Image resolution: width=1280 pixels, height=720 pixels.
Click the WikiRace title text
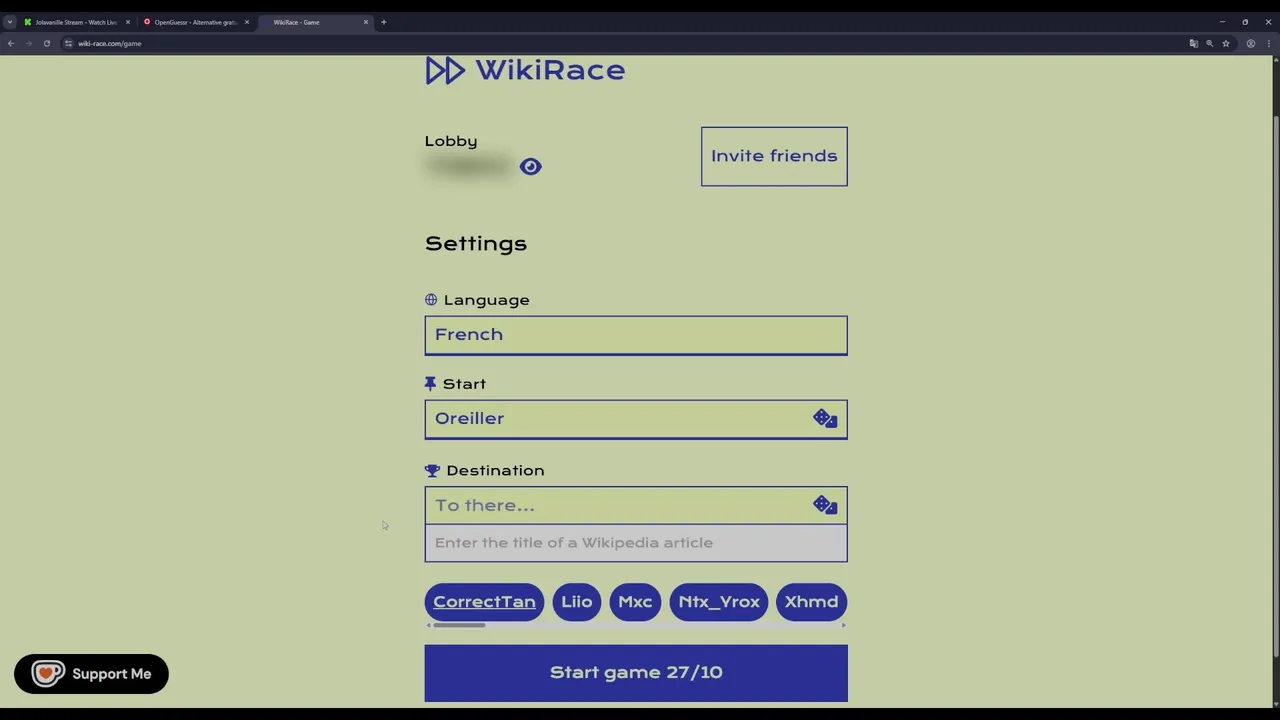(x=550, y=70)
